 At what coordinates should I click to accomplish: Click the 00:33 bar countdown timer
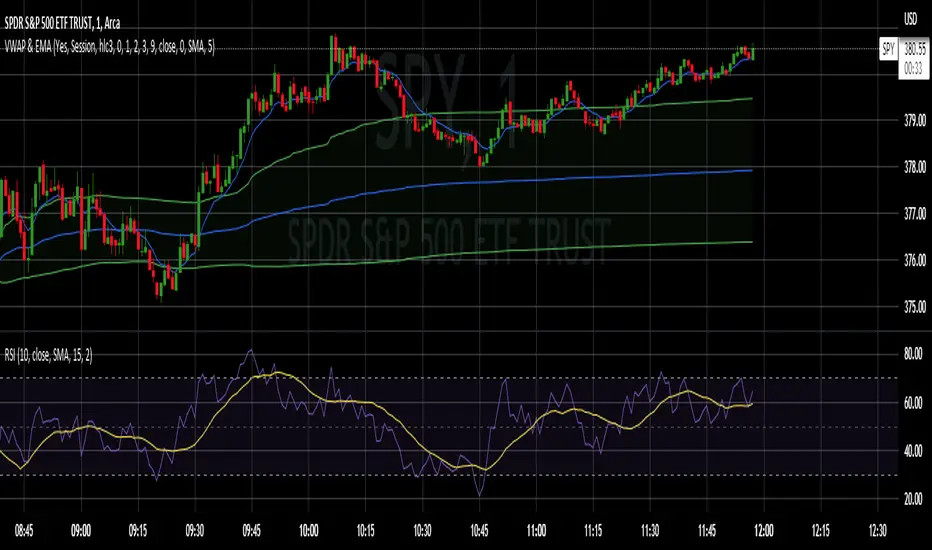914,69
